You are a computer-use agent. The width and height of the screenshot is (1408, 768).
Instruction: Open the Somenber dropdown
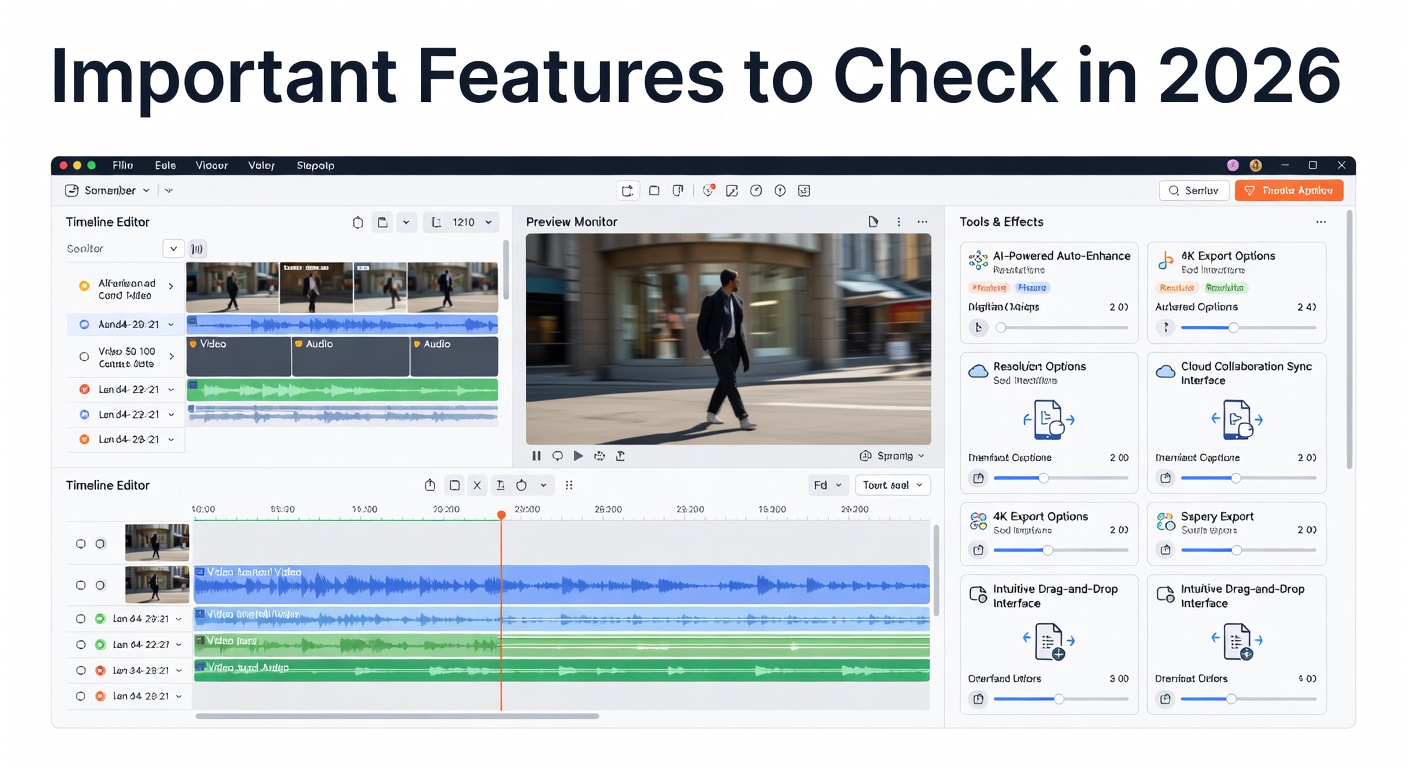click(108, 190)
